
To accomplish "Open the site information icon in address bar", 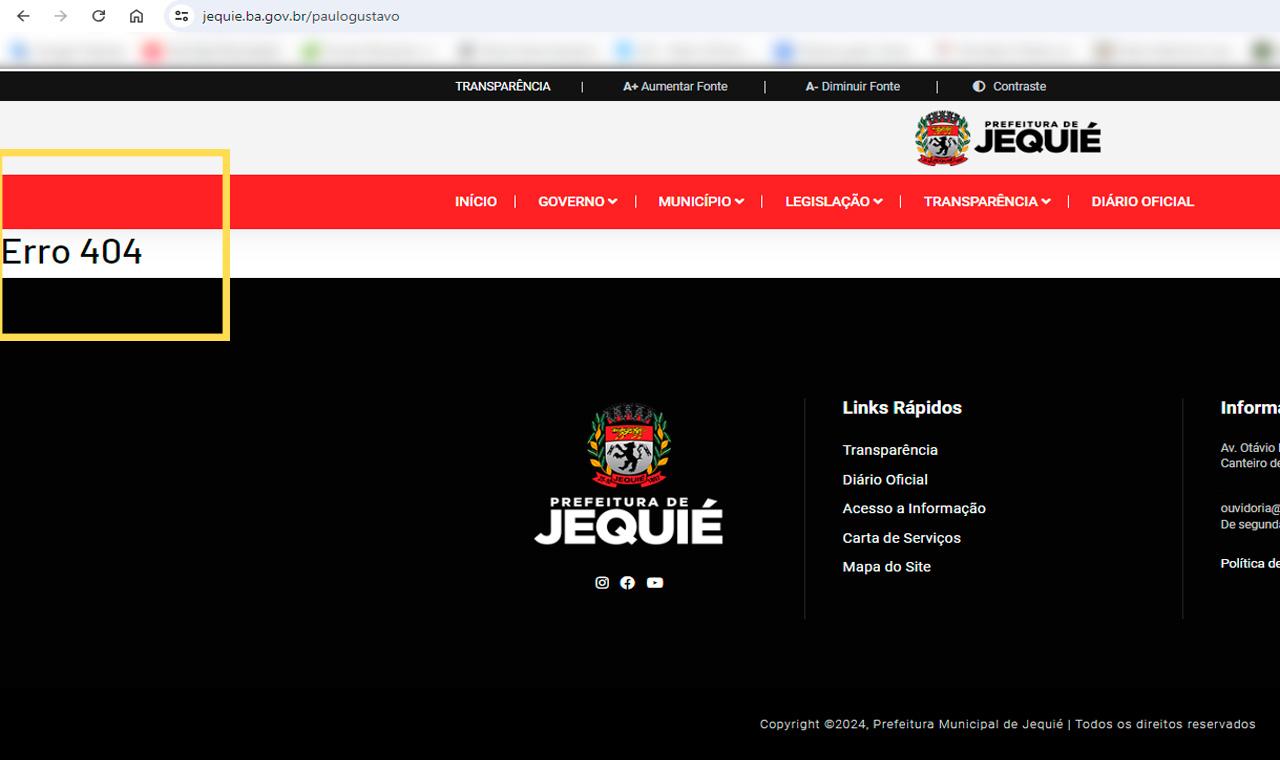I will point(181,16).
